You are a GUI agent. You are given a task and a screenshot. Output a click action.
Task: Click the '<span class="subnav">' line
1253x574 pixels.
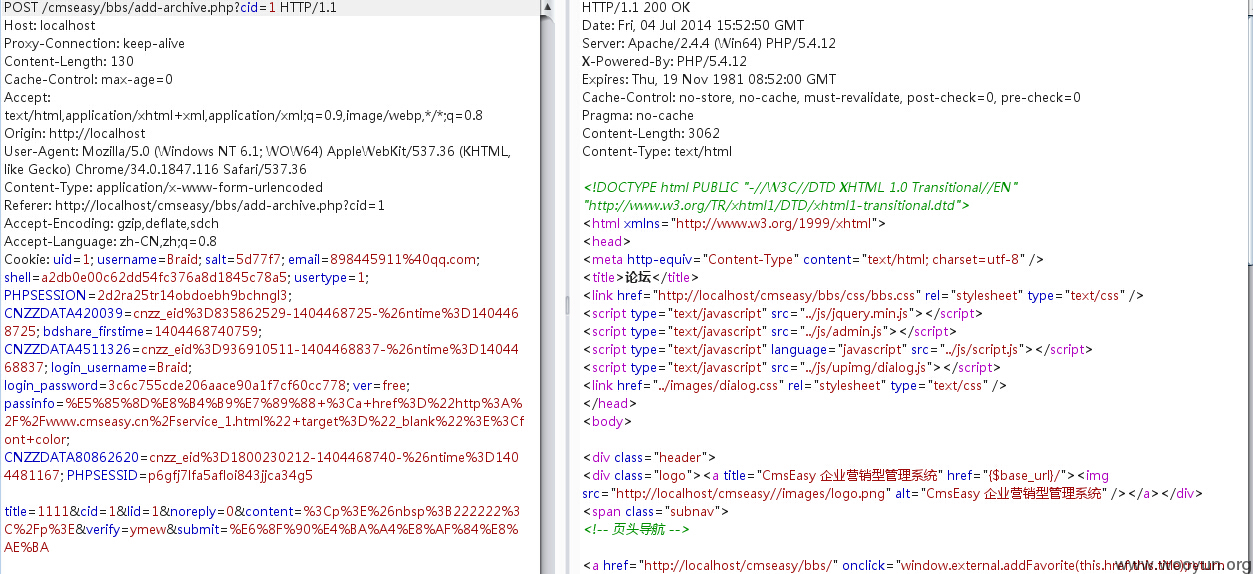(x=656, y=511)
